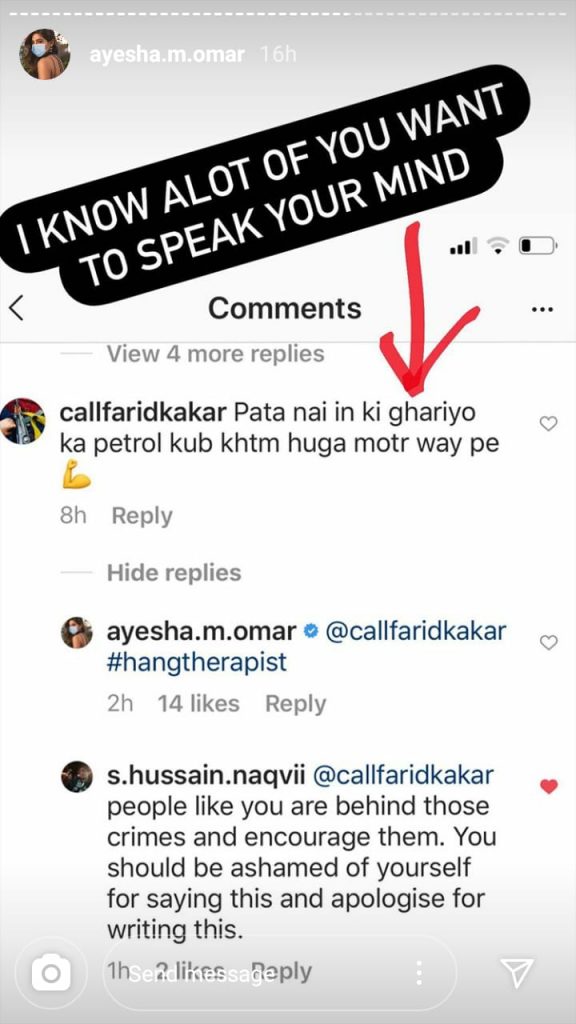Reply to callfaridkakar's comment

click(142, 516)
